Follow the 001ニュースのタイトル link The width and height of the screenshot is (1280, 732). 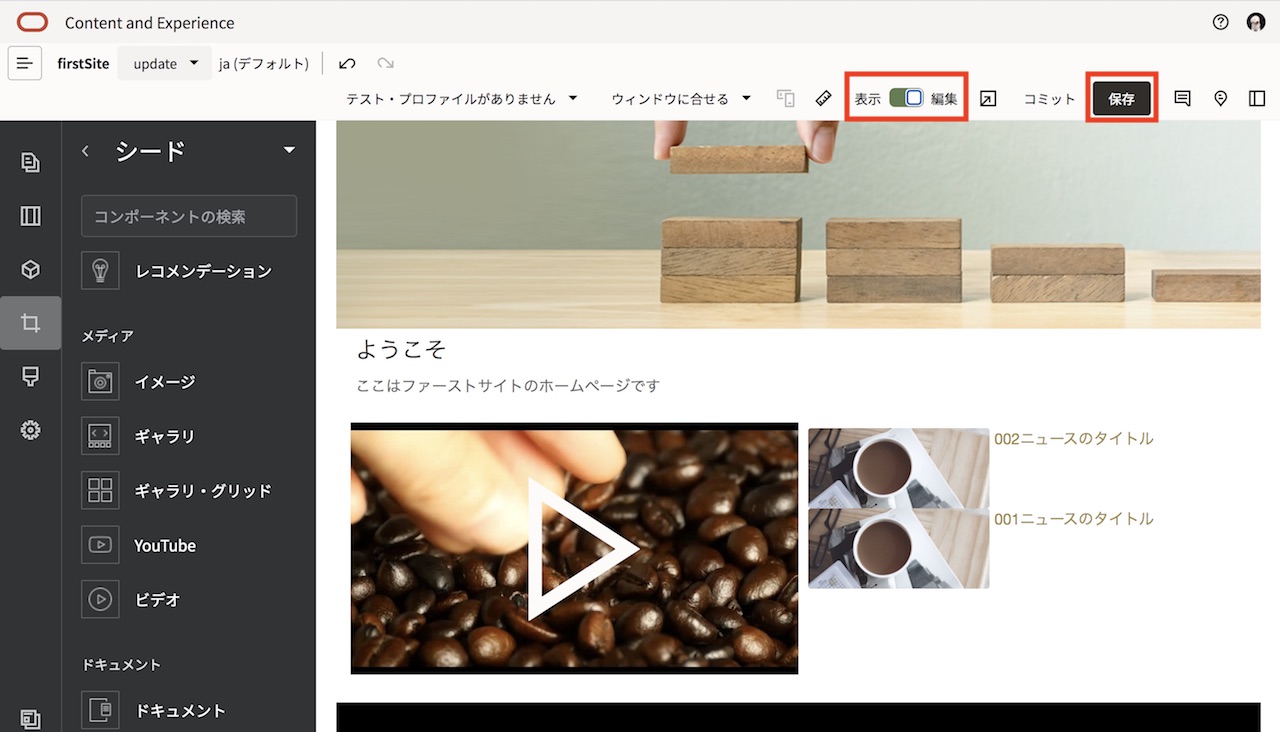1074,519
